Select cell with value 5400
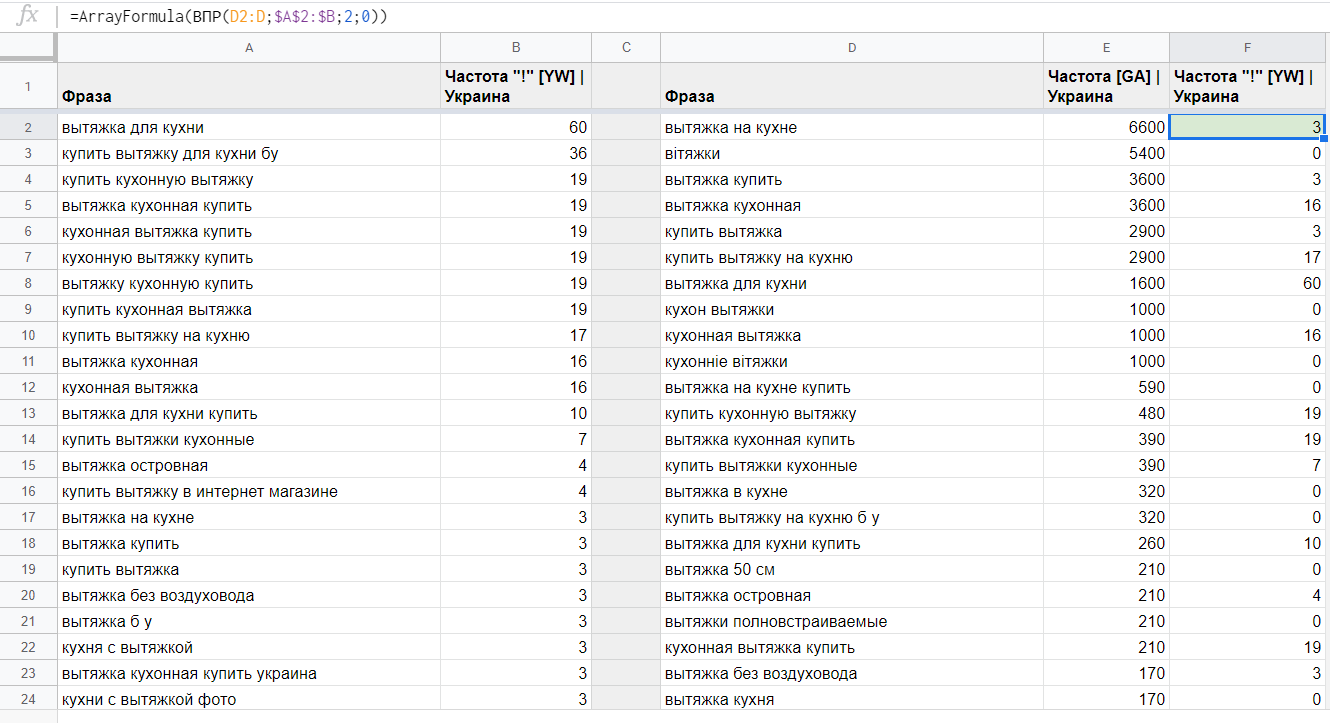 [x=1106, y=154]
